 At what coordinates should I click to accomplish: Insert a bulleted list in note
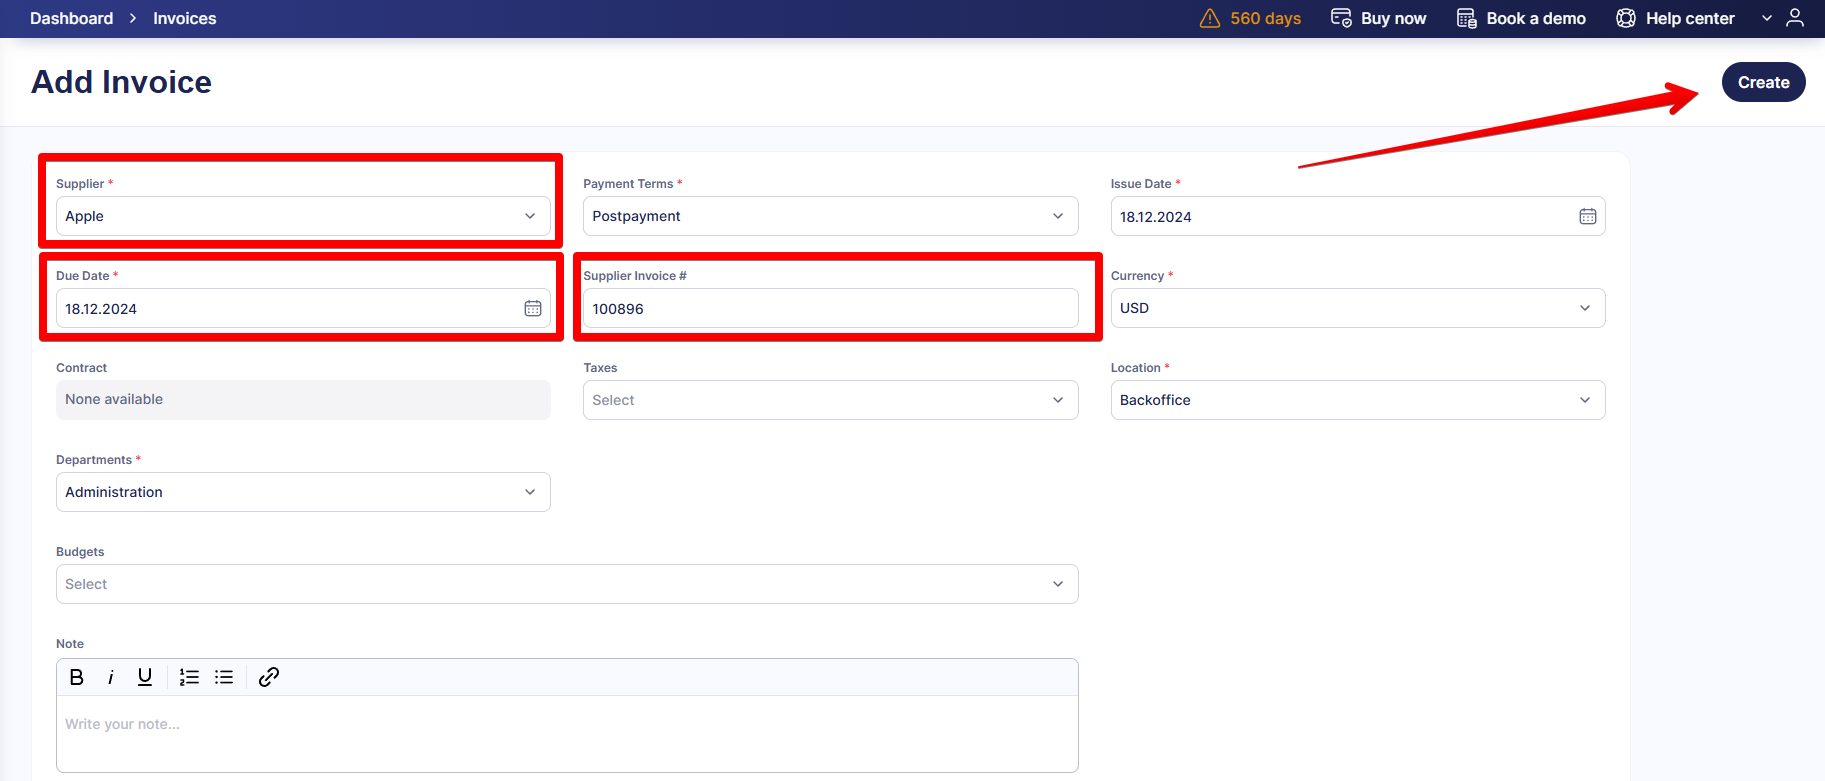[x=224, y=677]
